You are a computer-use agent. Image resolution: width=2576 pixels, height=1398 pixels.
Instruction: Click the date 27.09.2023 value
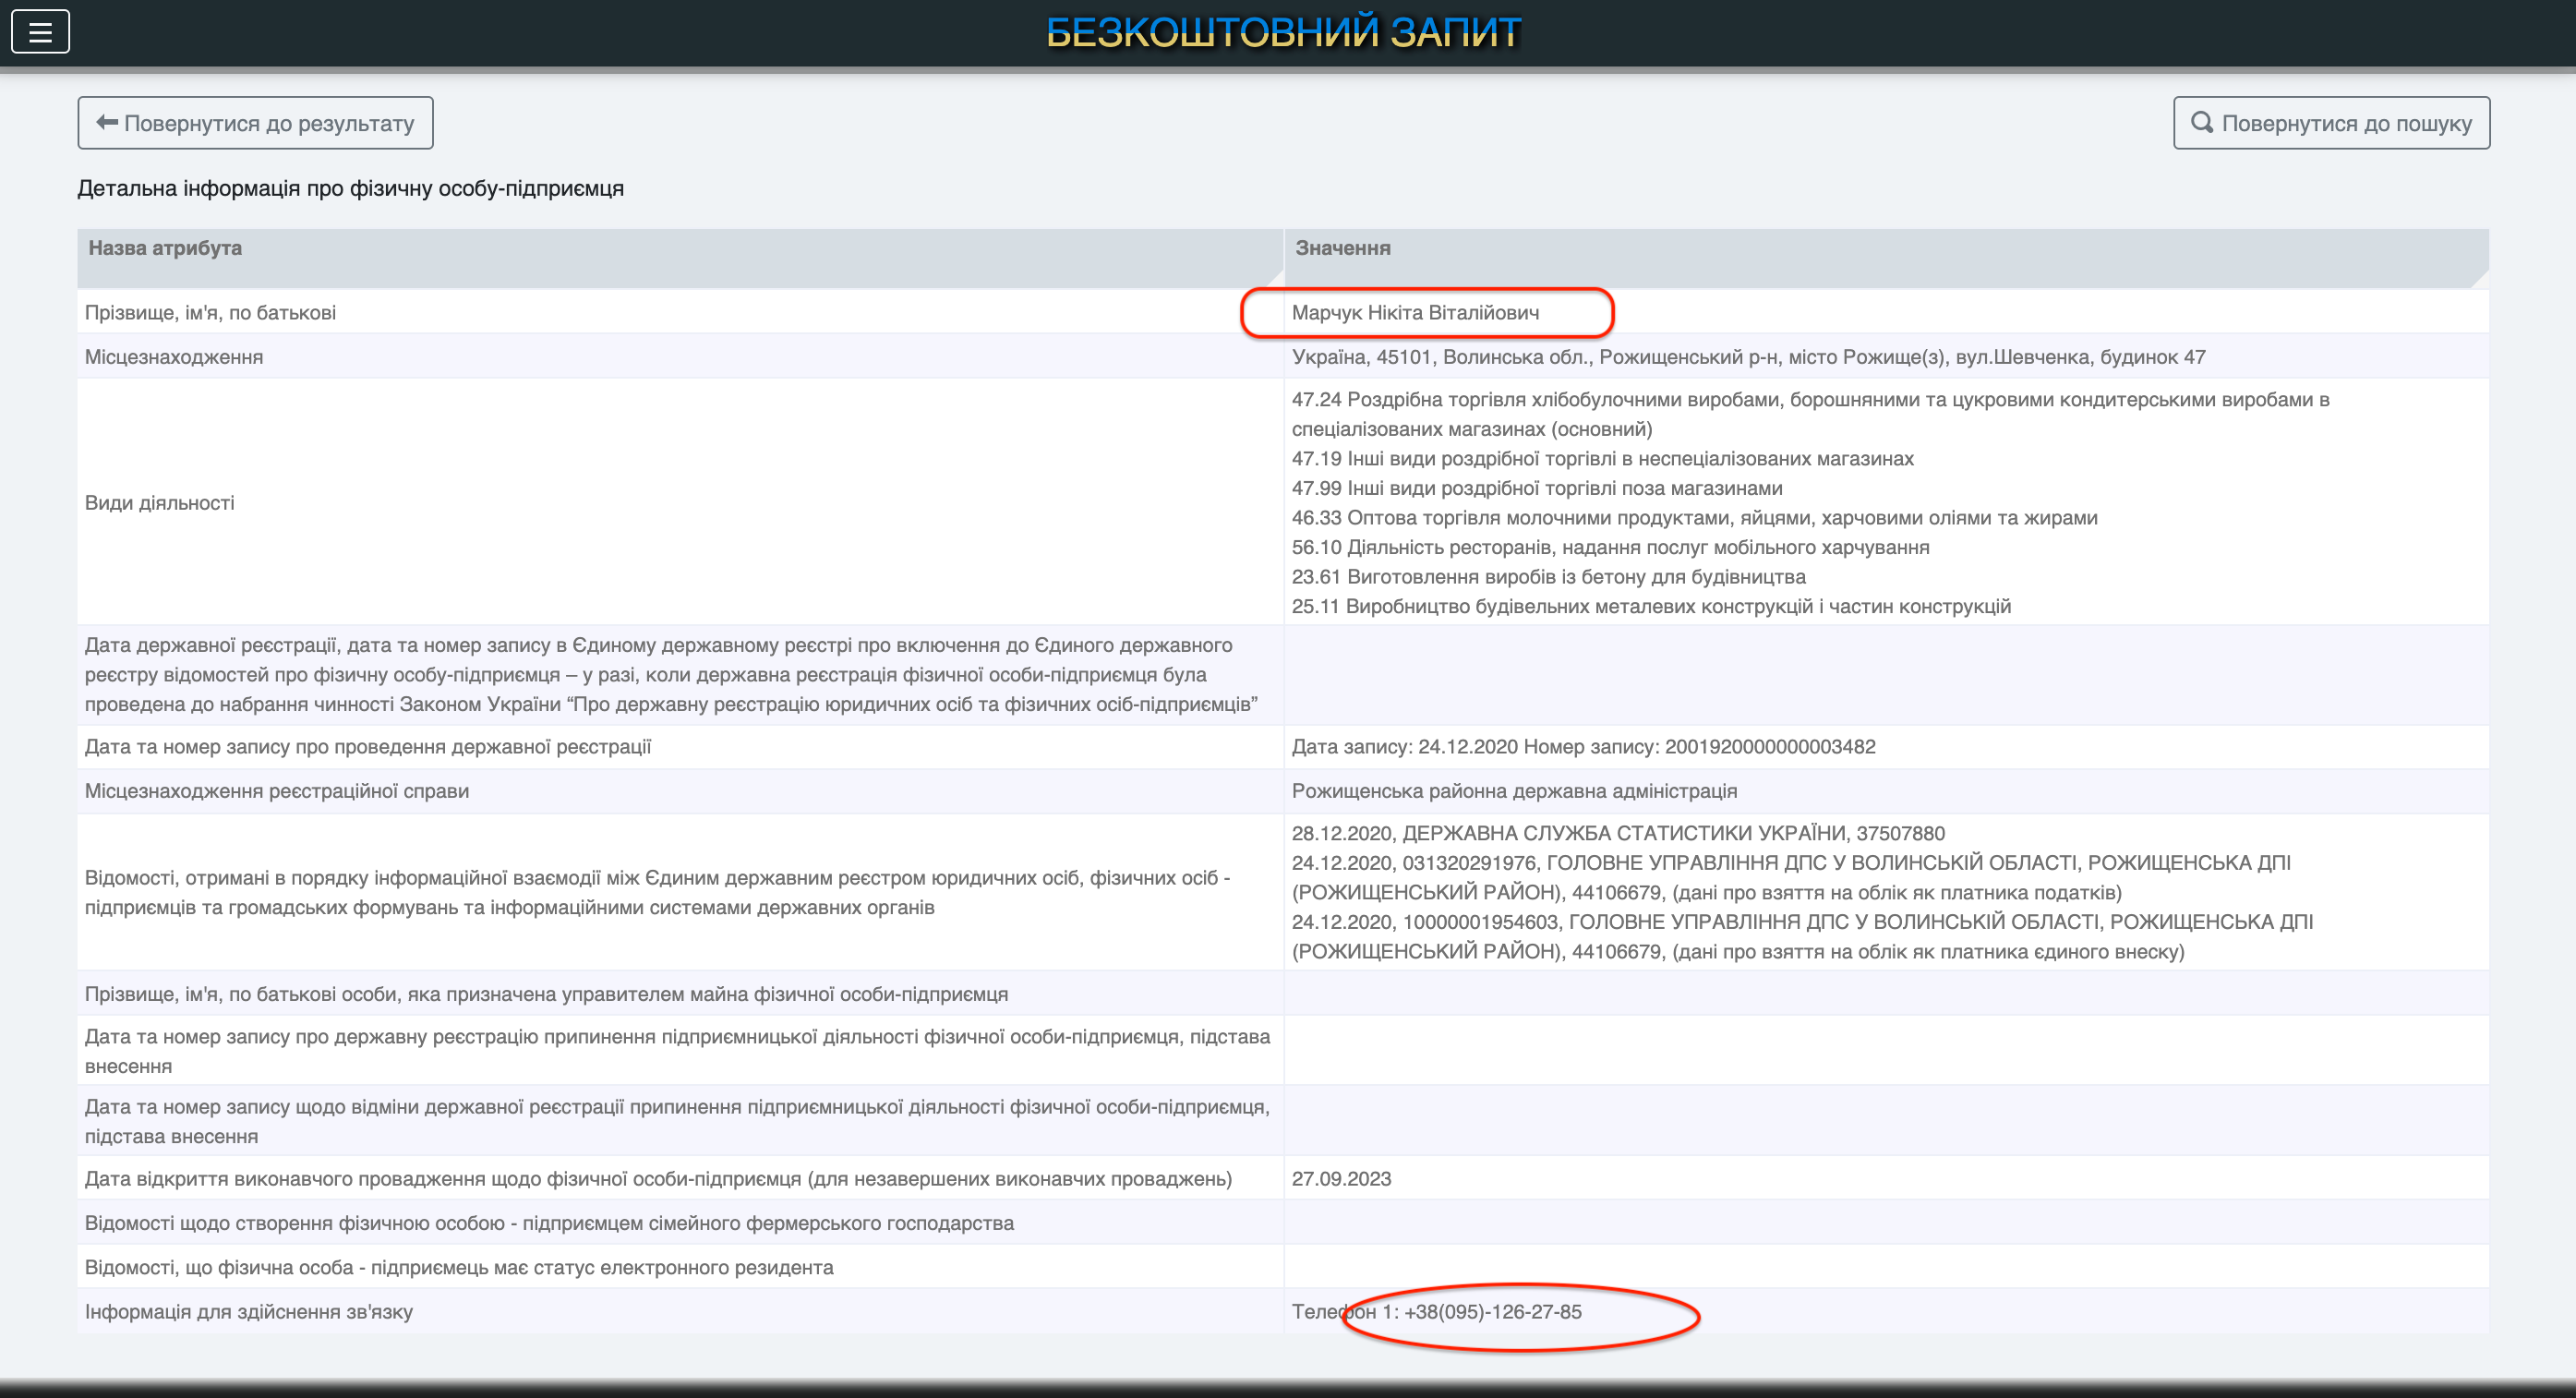1341,1179
